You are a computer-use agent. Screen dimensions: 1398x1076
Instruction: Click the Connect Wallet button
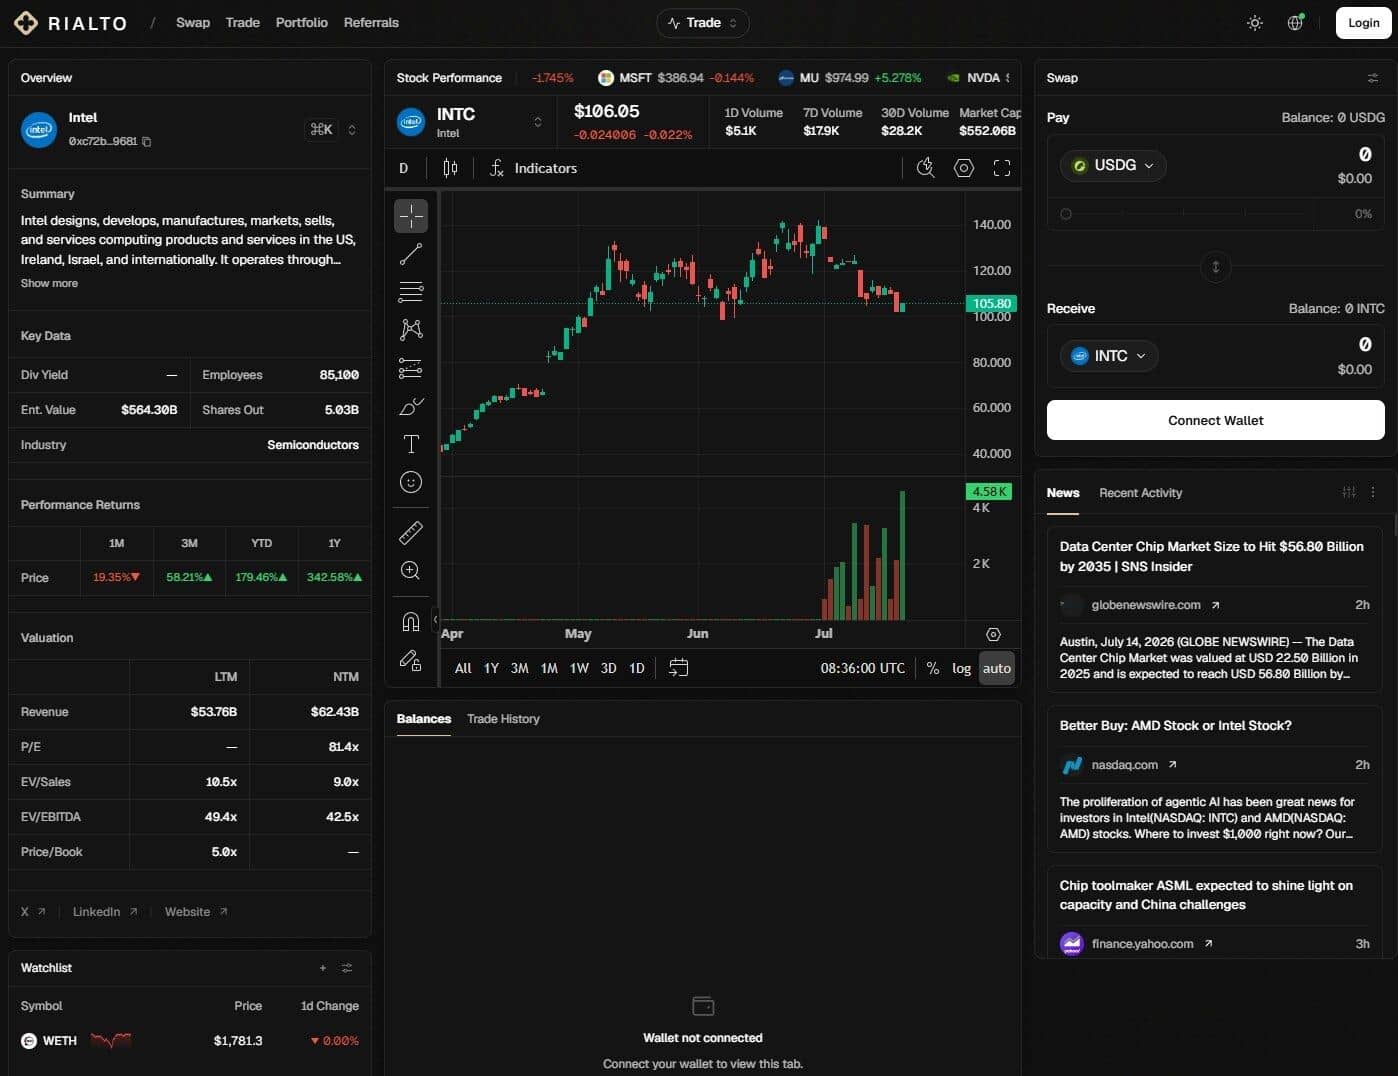click(x=1216, y=420)
